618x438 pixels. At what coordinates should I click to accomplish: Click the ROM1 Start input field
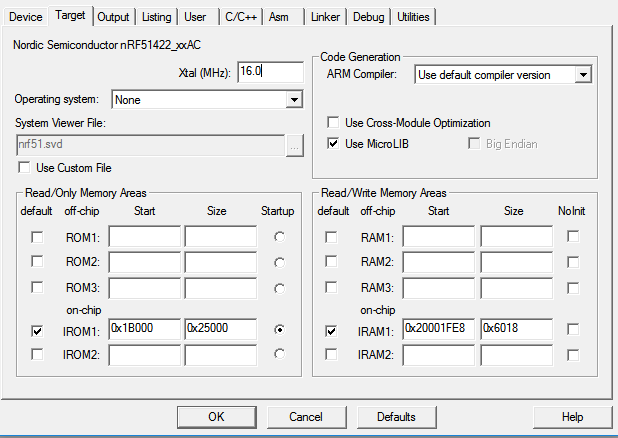(144, 236)
